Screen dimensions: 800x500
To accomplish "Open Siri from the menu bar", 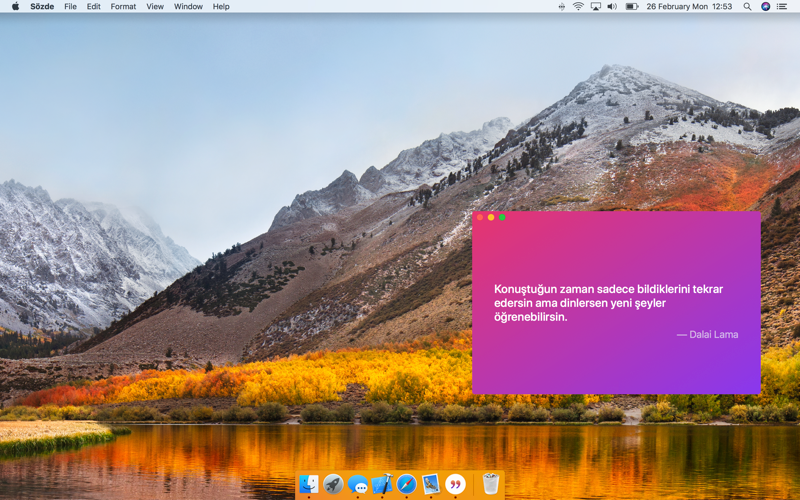I will (x=765, y=7).
